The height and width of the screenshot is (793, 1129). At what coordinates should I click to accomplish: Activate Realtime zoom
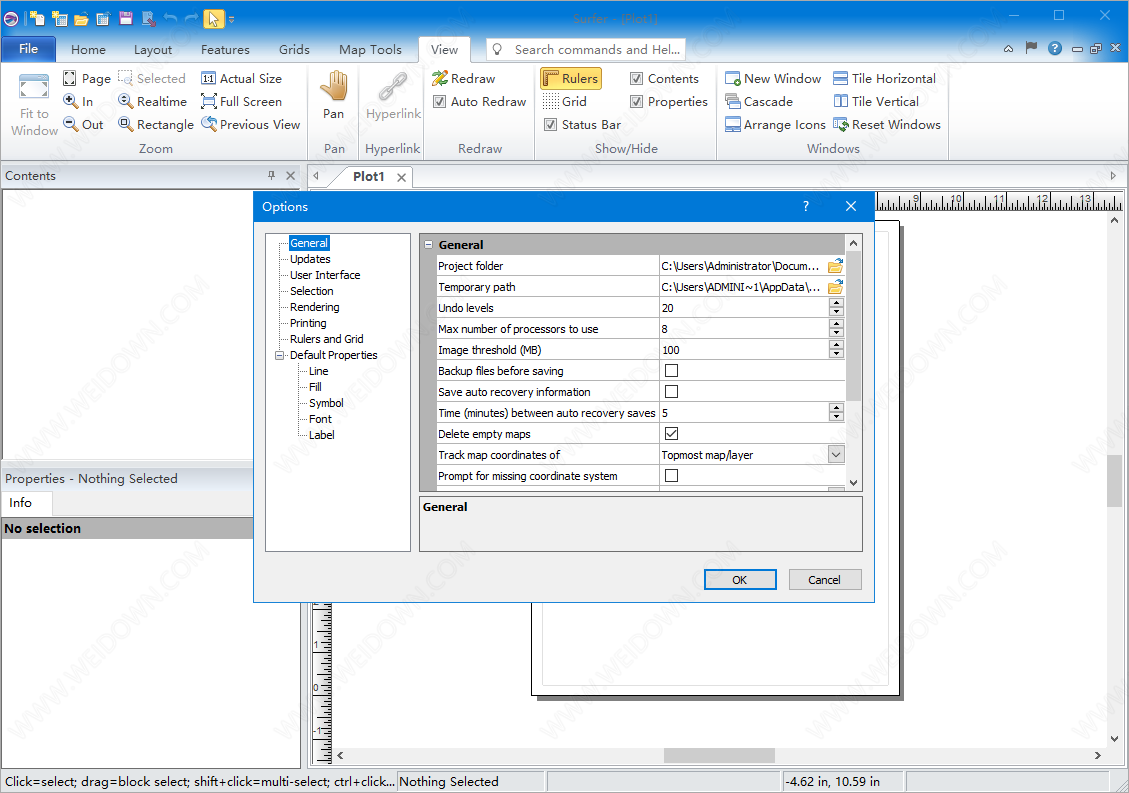153,102
